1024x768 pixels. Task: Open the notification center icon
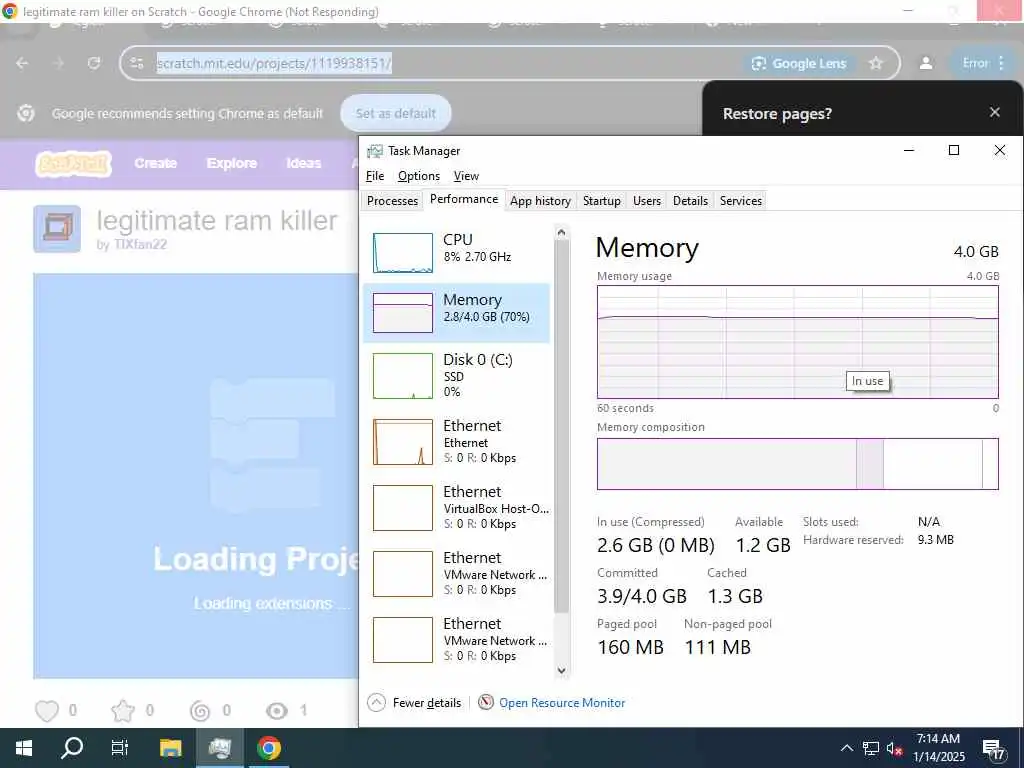[x=993, y=749]
